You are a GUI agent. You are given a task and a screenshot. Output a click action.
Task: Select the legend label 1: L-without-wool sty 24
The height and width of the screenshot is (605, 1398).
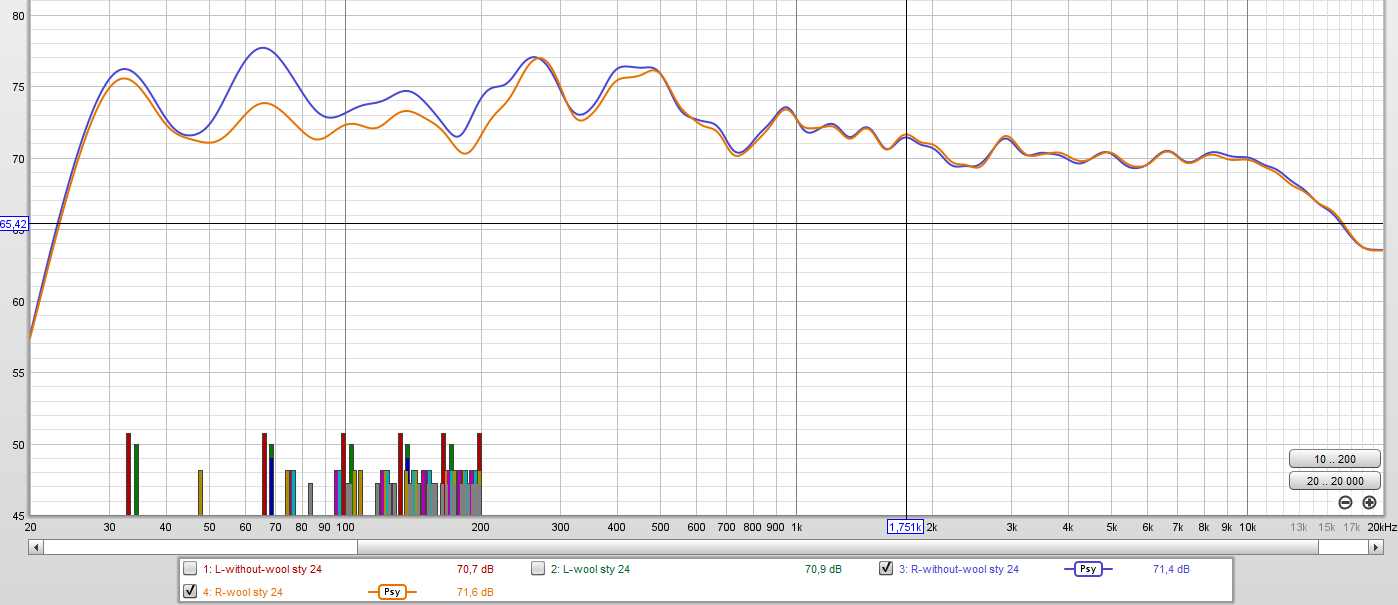coord(262,569)
